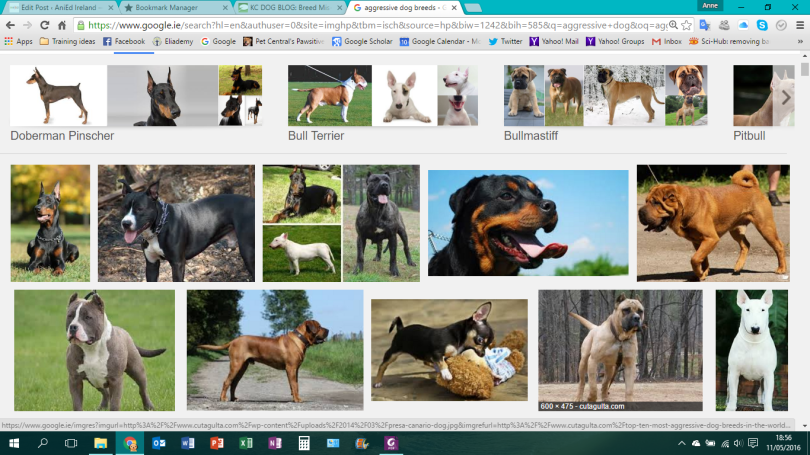Open the Rottweiler close-up image
Image resolution: width=810 pixels, height=455 pixels.
pos(528,222)
